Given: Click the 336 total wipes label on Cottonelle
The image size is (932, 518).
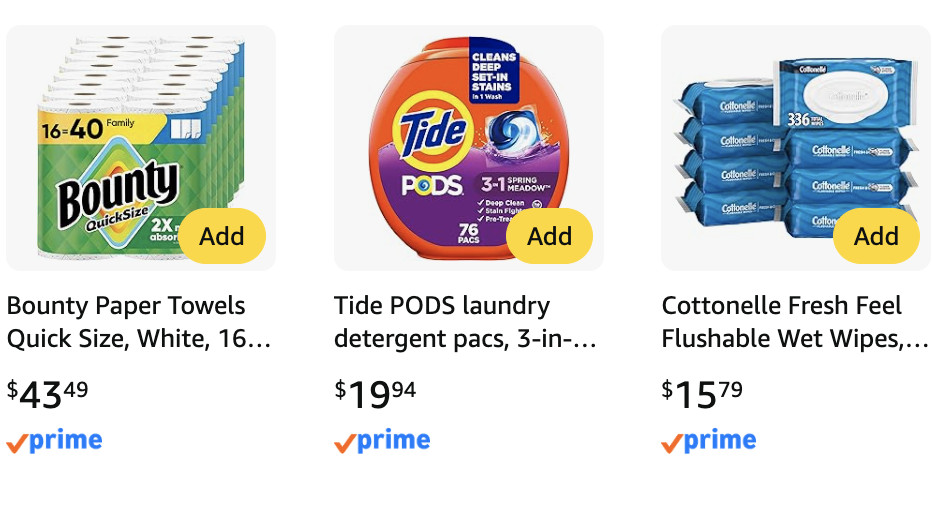Looking at the screenshot, I should tap(811, 119).
